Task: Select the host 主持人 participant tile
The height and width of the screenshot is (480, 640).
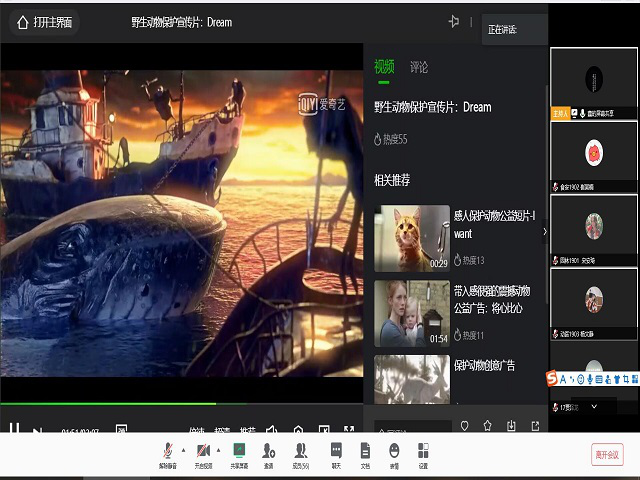Action: (594, 83)
